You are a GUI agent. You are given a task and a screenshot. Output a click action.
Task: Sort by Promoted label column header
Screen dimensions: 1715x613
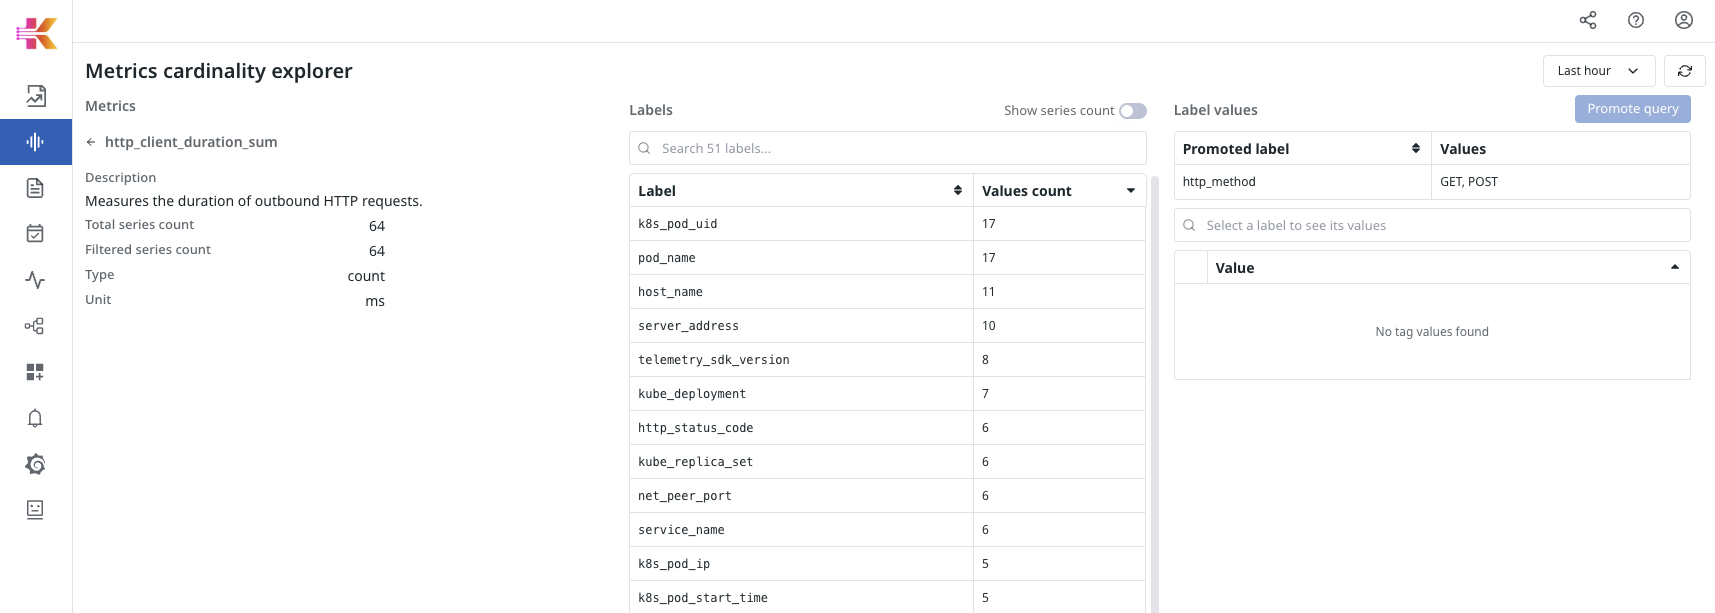(x=1301, y=149)
